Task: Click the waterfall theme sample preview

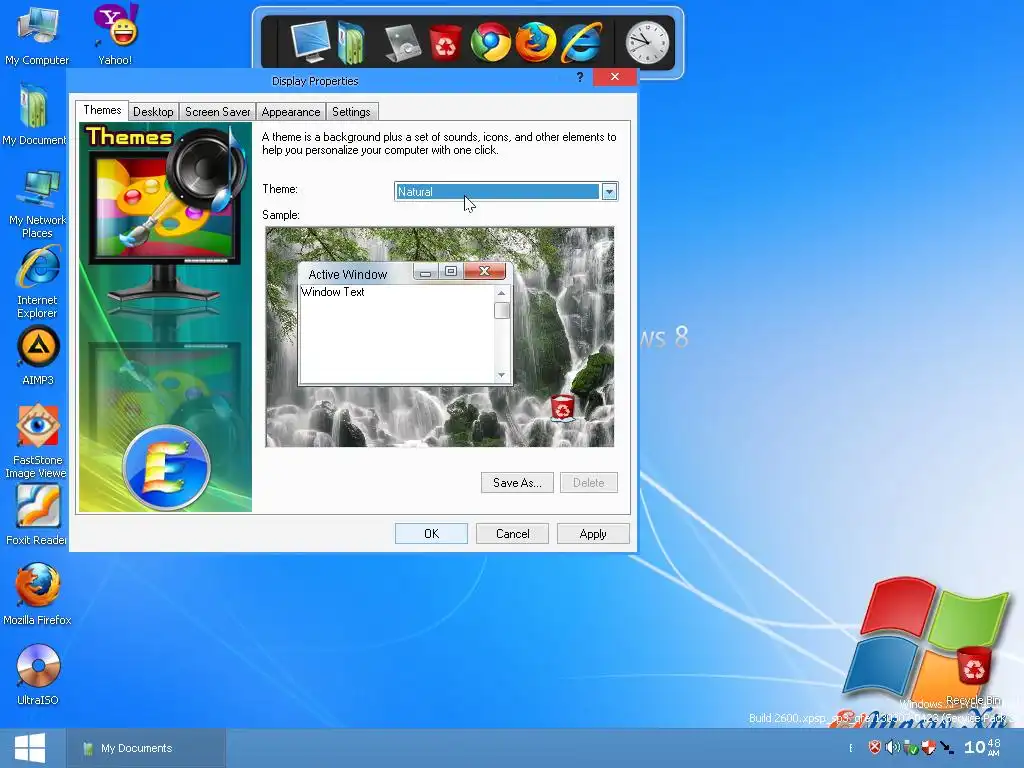Action: (x=440, y=337)
